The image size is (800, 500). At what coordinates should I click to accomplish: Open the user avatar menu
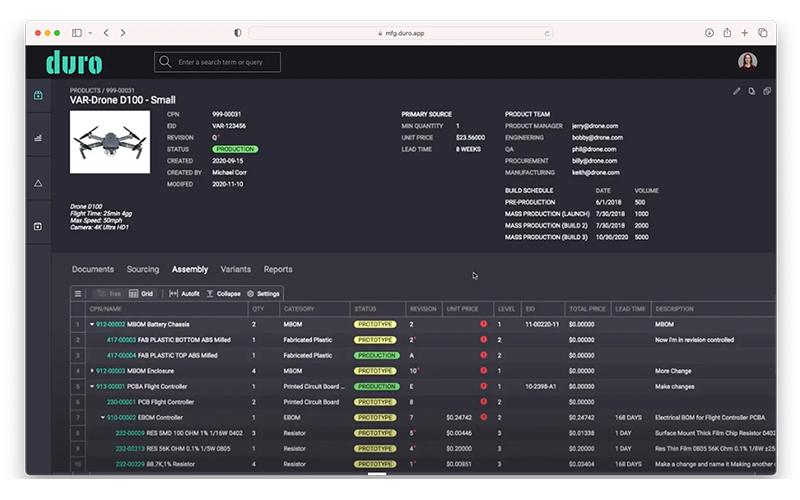point(747,61)
